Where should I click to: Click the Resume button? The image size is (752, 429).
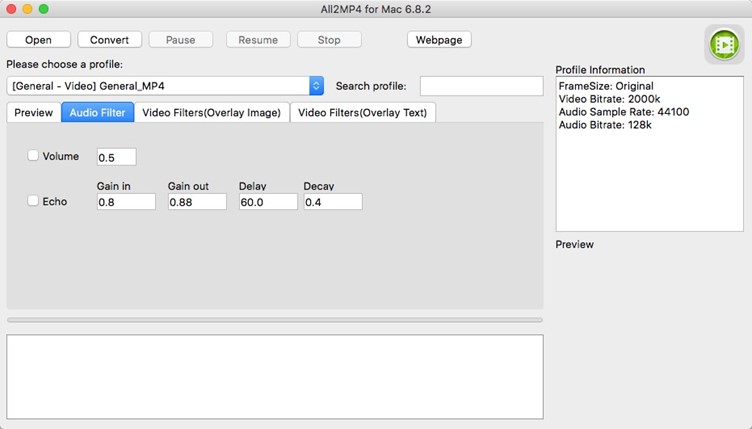(258, 40)
